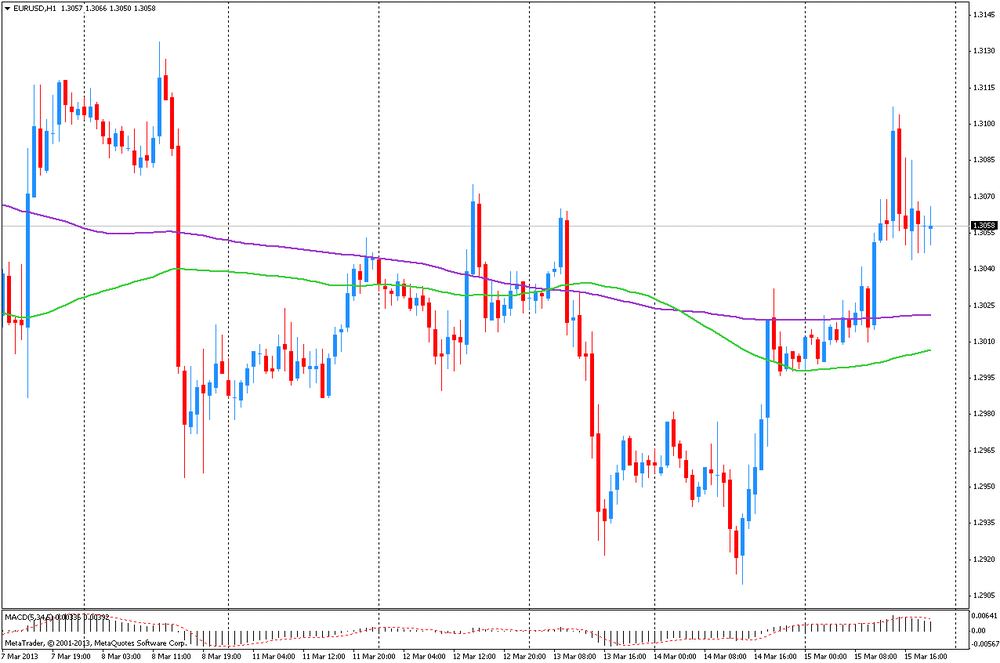Select the highlighted current price tag 1.3058

(x=984, y=226)
